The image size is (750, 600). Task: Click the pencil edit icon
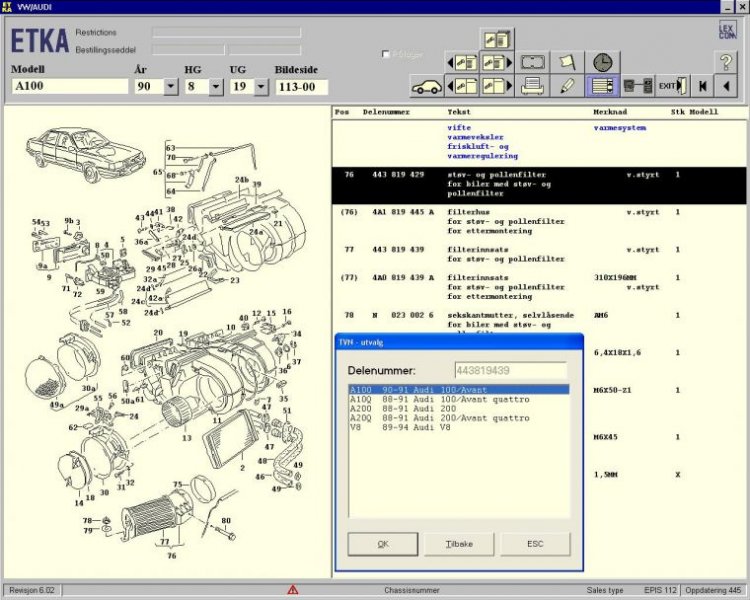click(567, 86)
